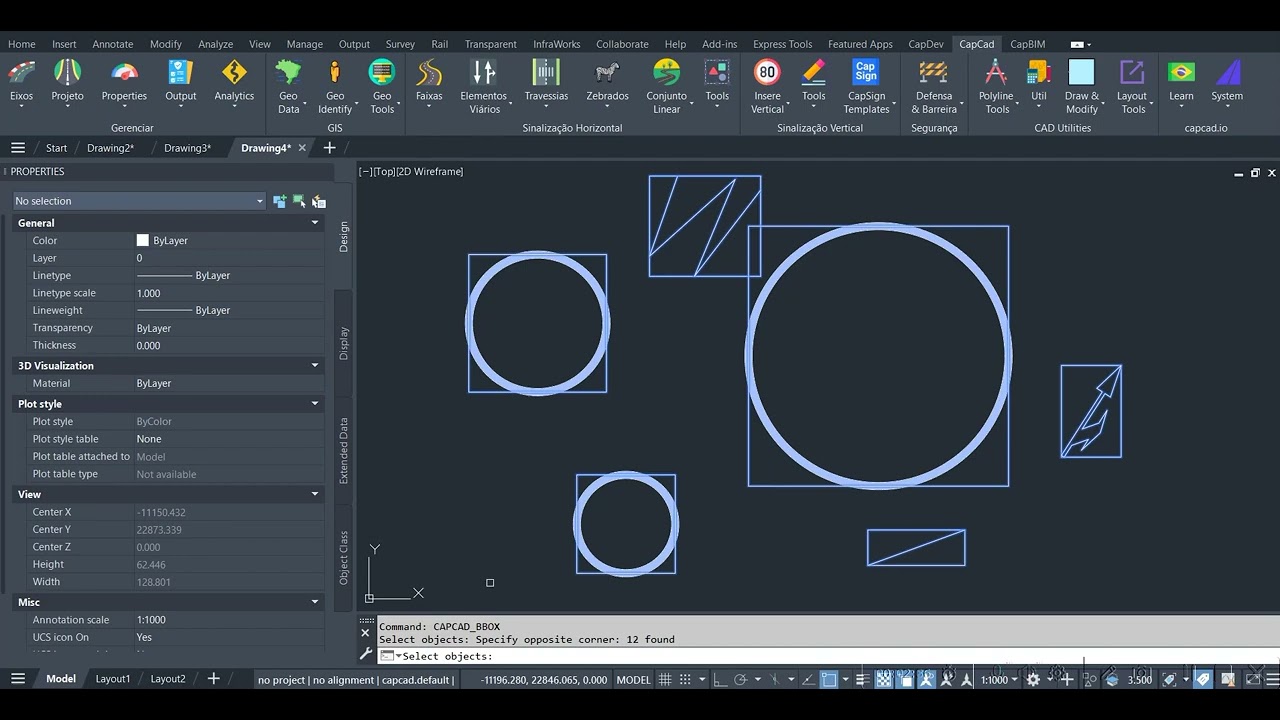Add a new layout with plus button

pos(213,679)
